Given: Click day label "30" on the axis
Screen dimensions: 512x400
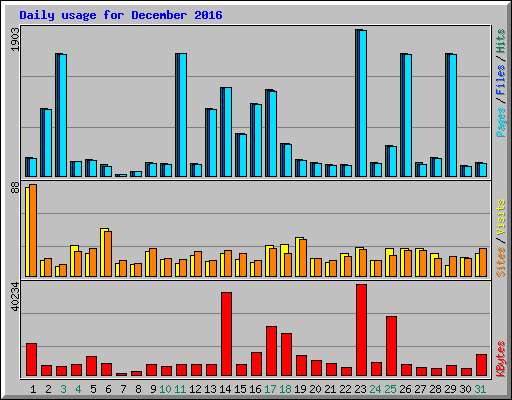Looking at the screenshot, I should (465, 389).
